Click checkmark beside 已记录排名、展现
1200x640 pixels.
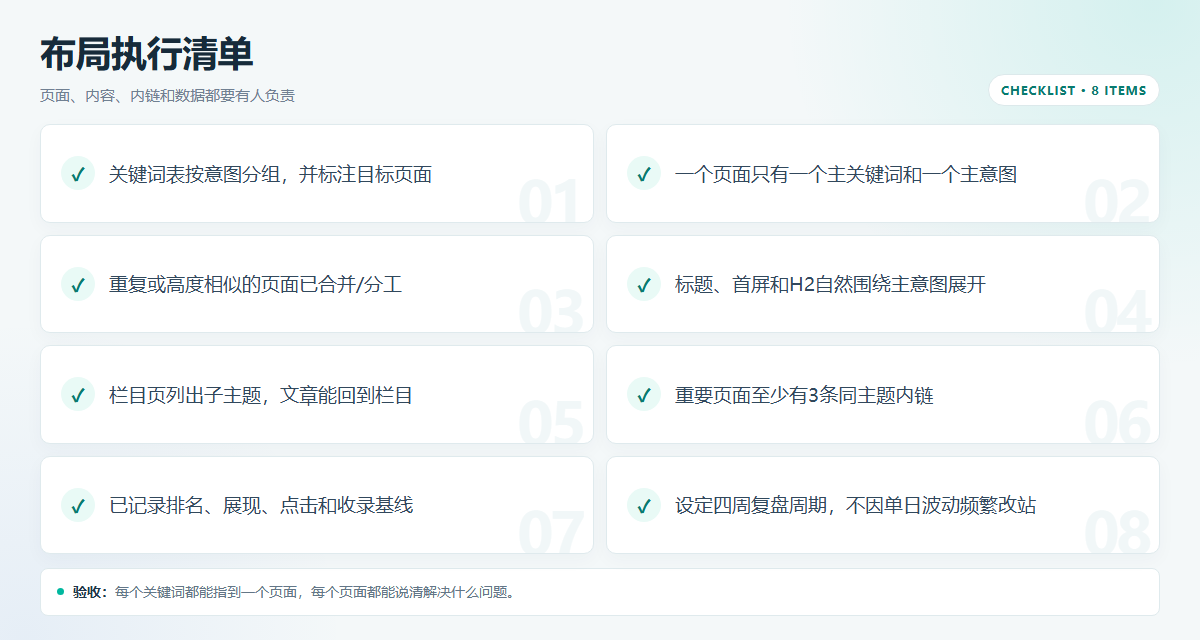point(78,505)
